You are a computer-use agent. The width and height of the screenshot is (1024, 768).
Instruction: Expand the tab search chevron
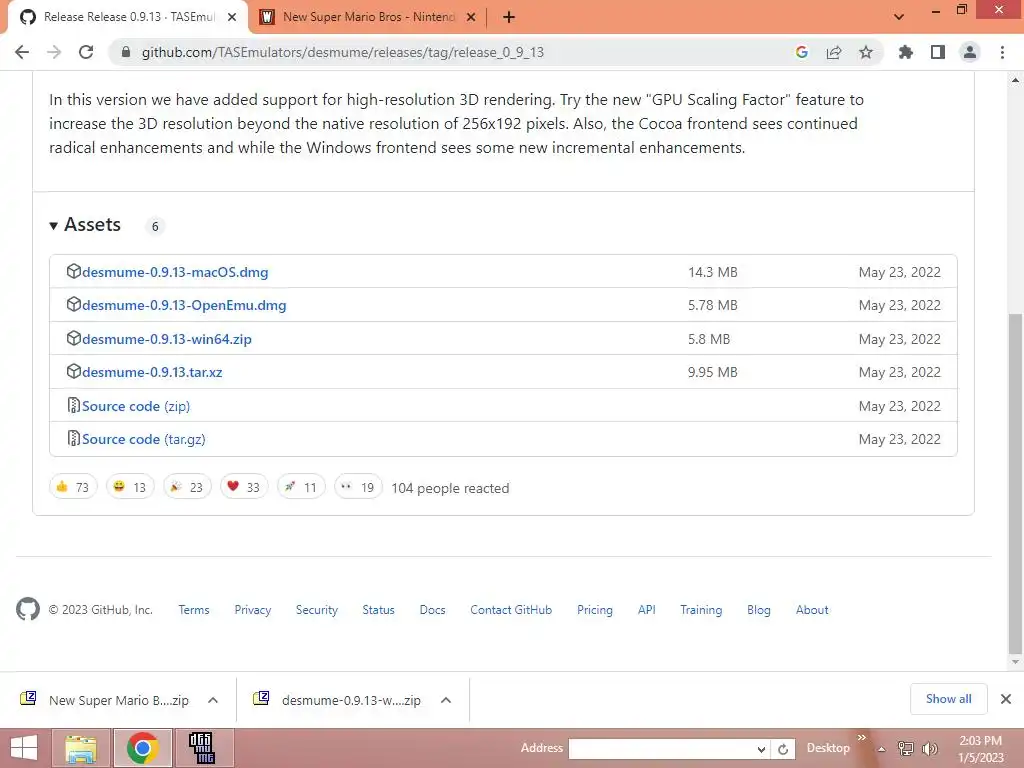[x=899, y=17]
